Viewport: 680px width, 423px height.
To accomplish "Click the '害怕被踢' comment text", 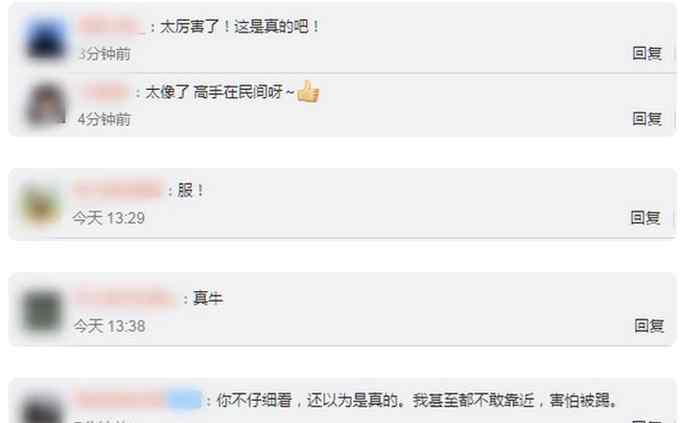I will (416, 400).
